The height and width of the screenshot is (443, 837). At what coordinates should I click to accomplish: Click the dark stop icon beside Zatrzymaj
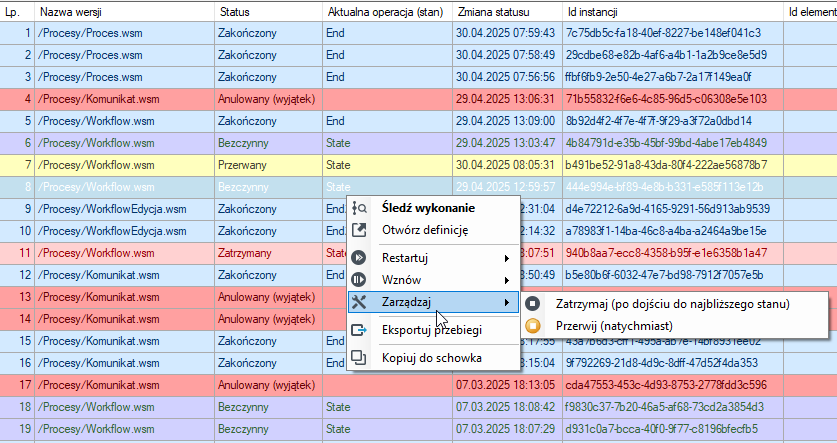532,304
